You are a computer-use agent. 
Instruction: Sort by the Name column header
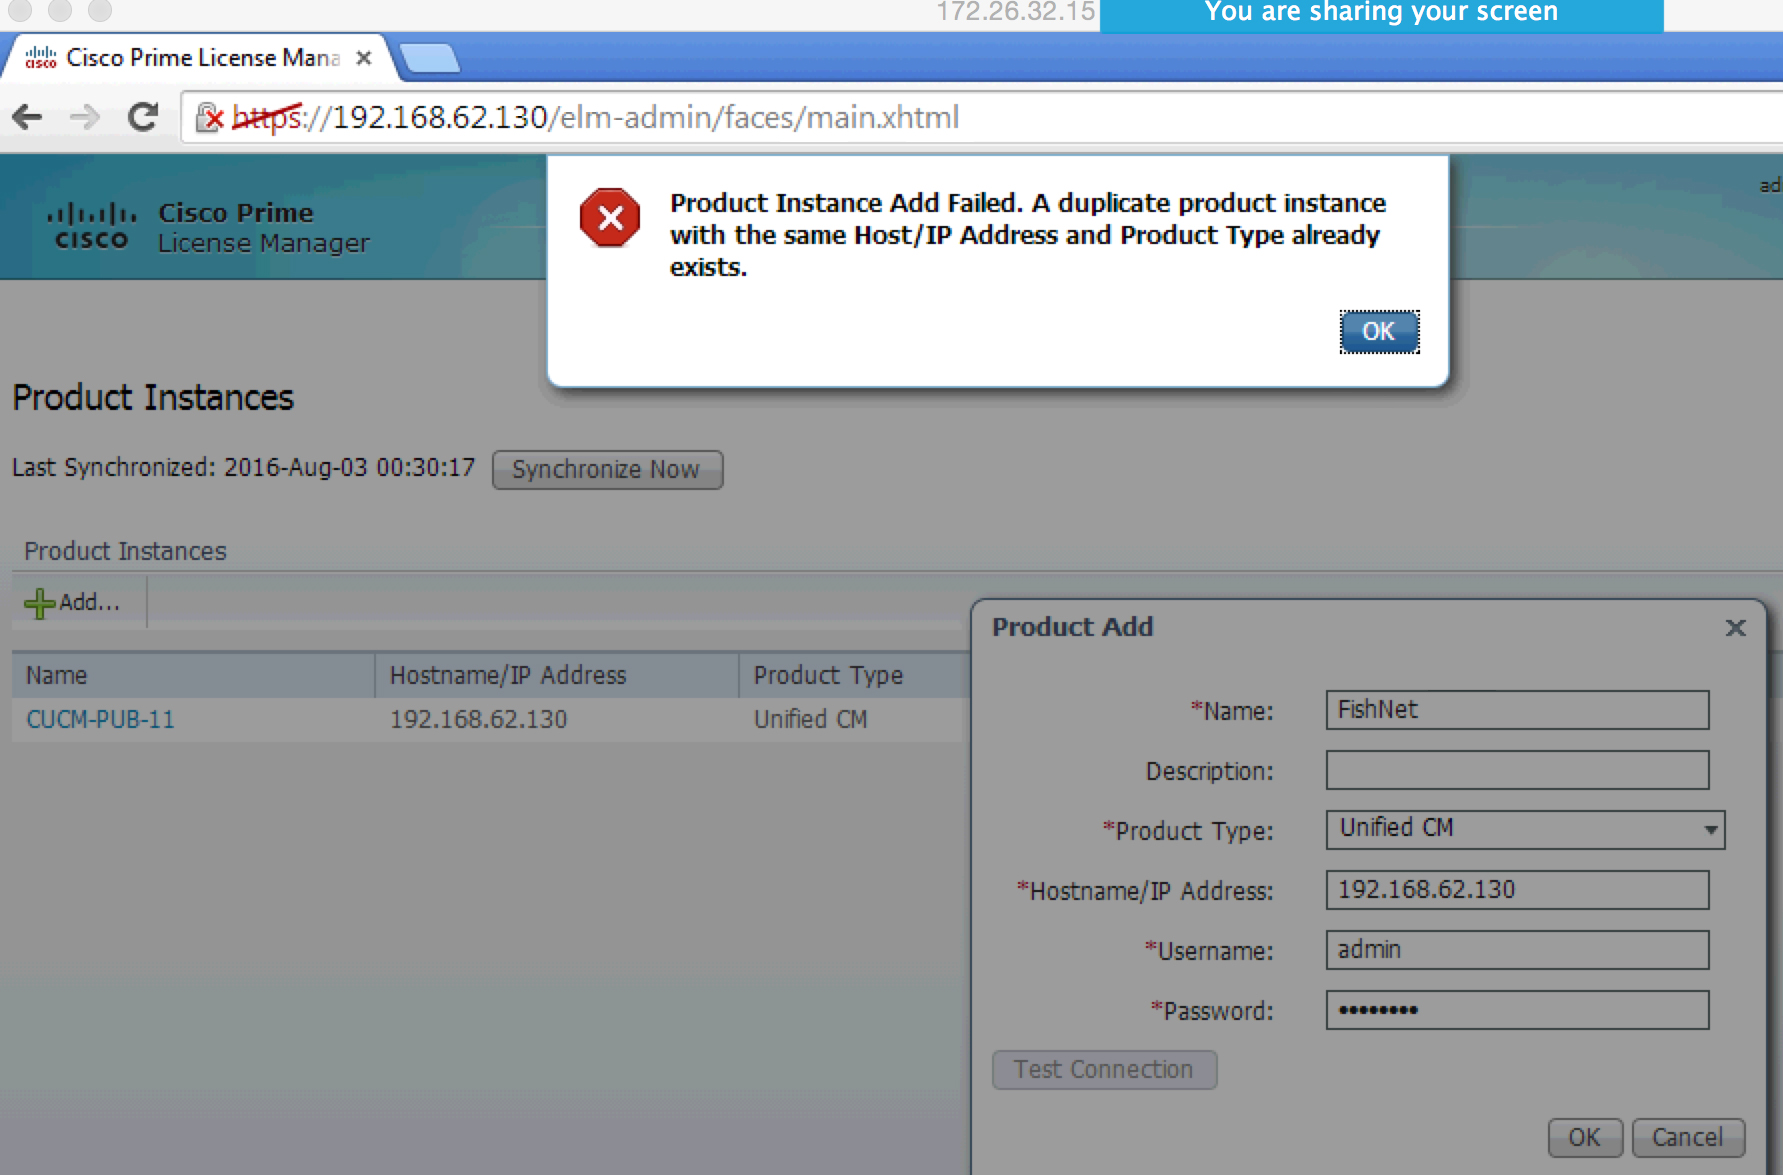click(x=193, y=675)
